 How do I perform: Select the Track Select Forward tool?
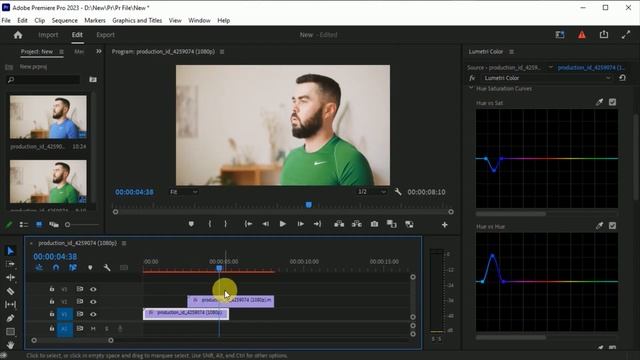[10, 264]
